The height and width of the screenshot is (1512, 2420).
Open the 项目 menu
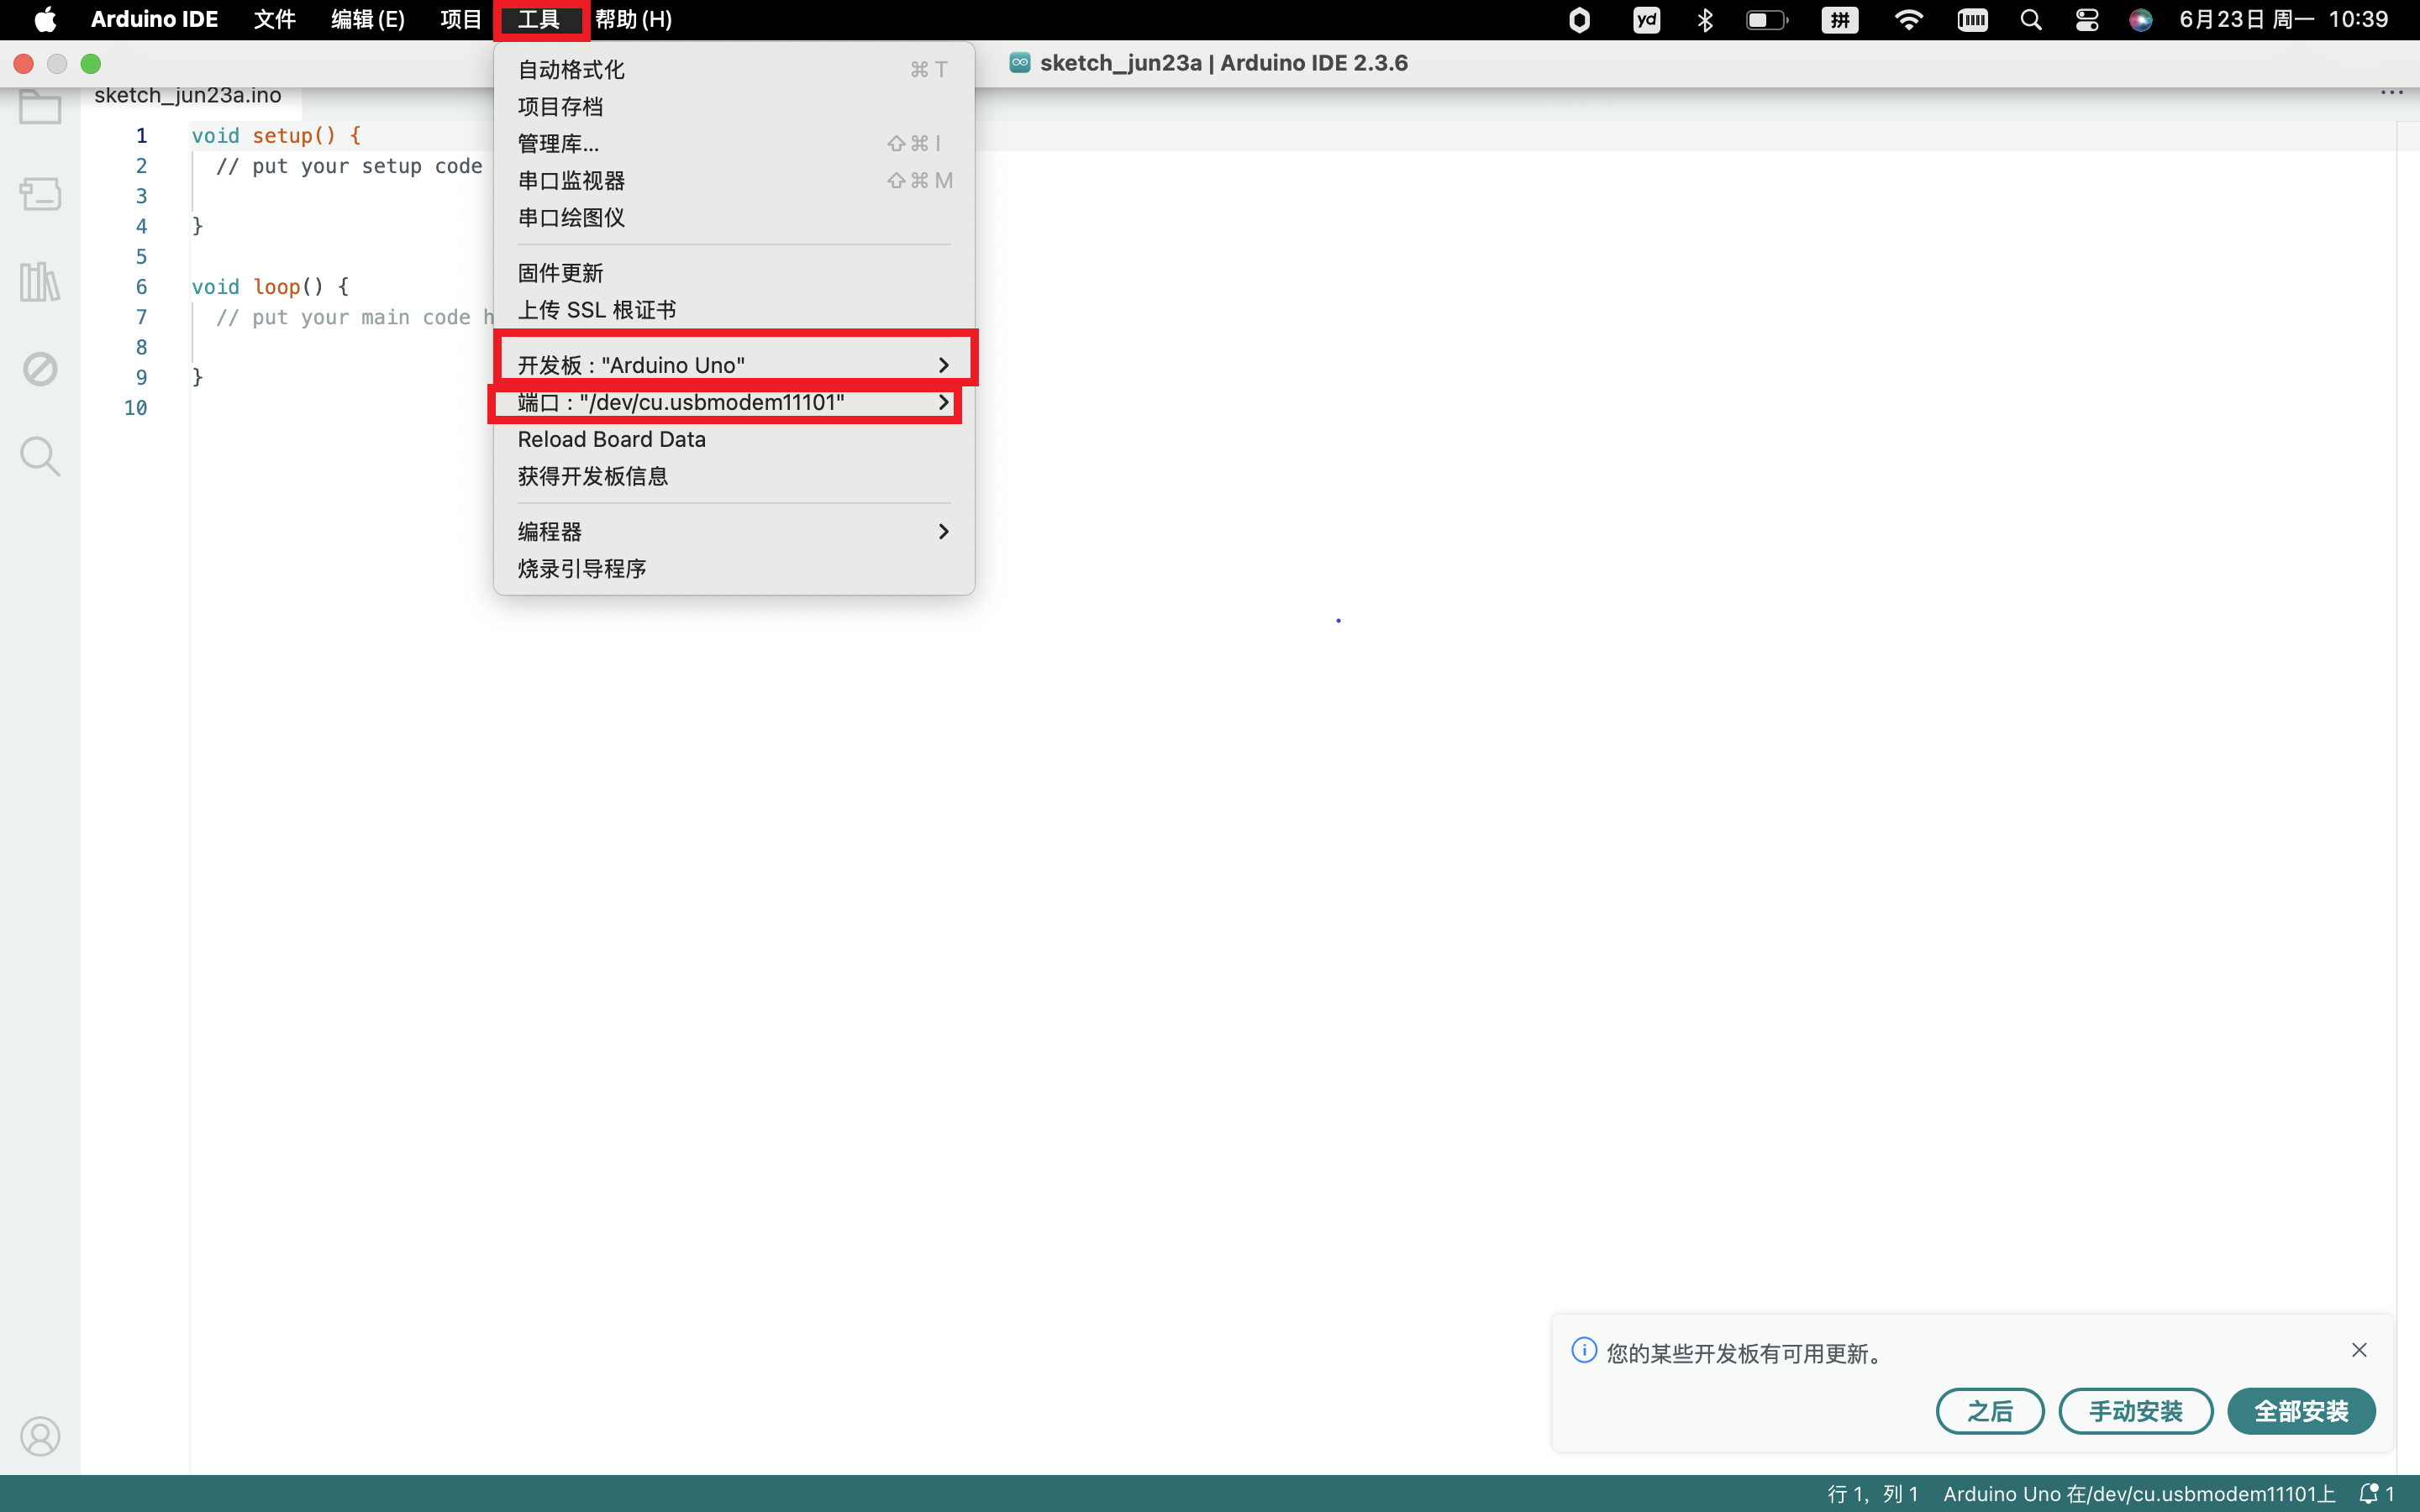(x=461, y=19)
